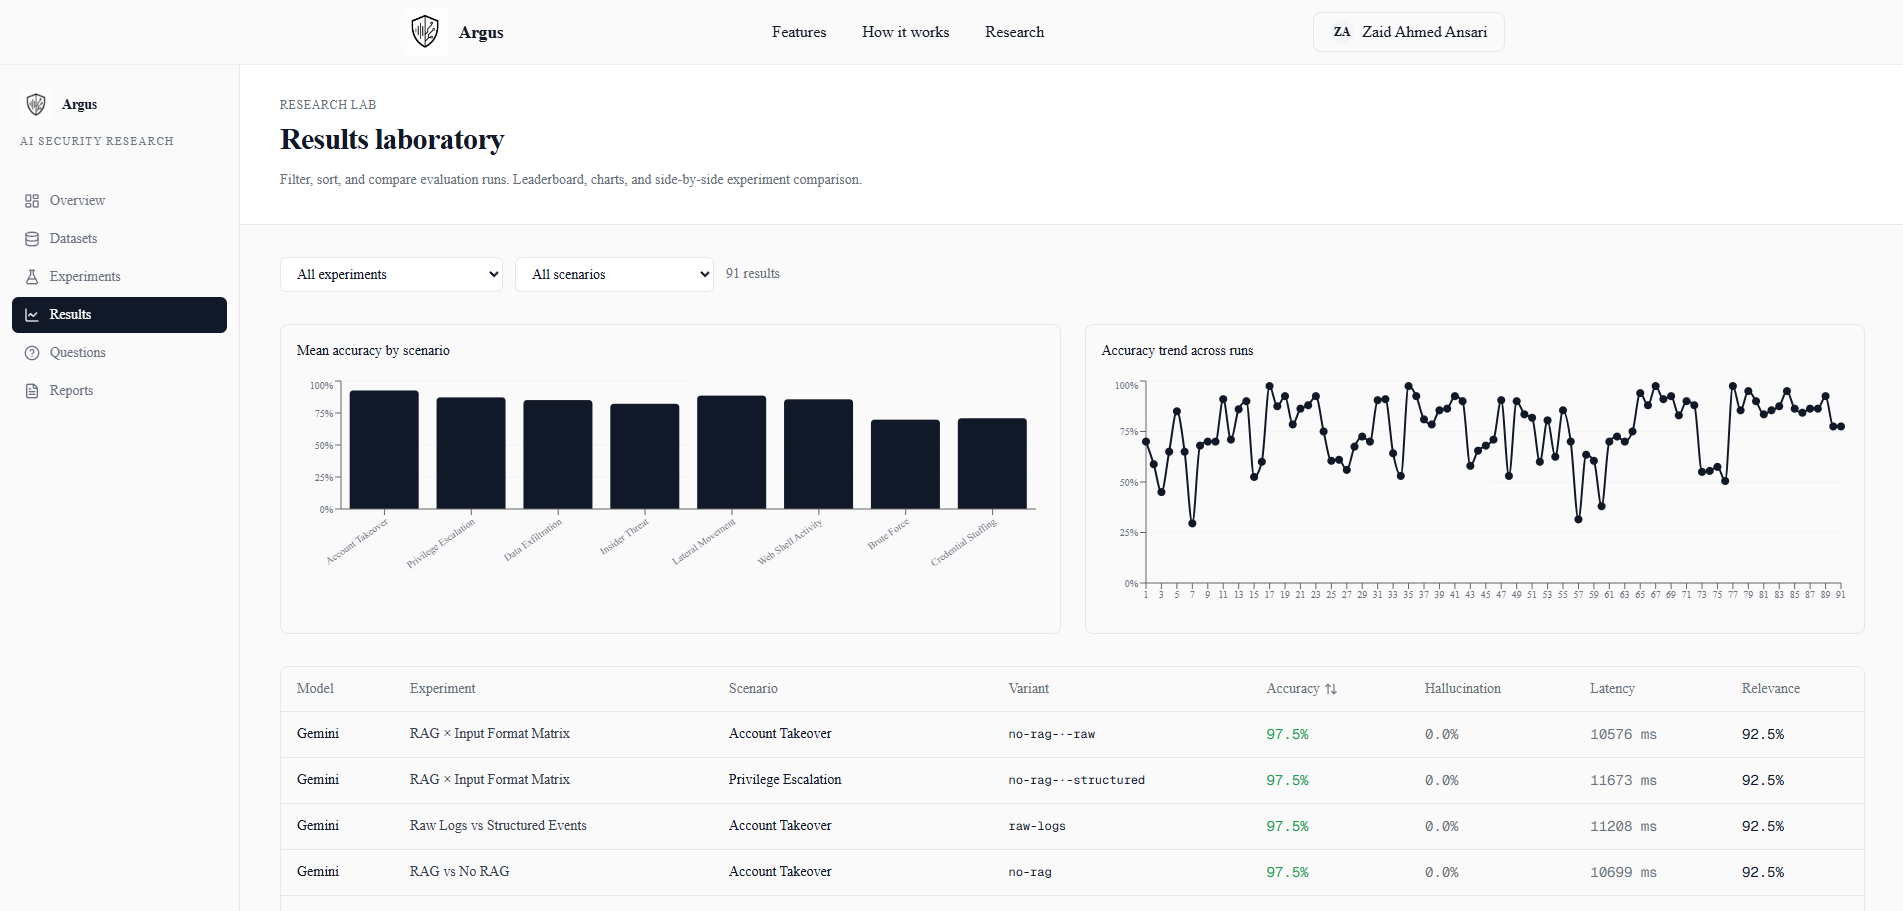This screenshot has height=911, width=1903.
Task: Click the Overview grid icon in sidebar
Action: click(x=32, y=201)
